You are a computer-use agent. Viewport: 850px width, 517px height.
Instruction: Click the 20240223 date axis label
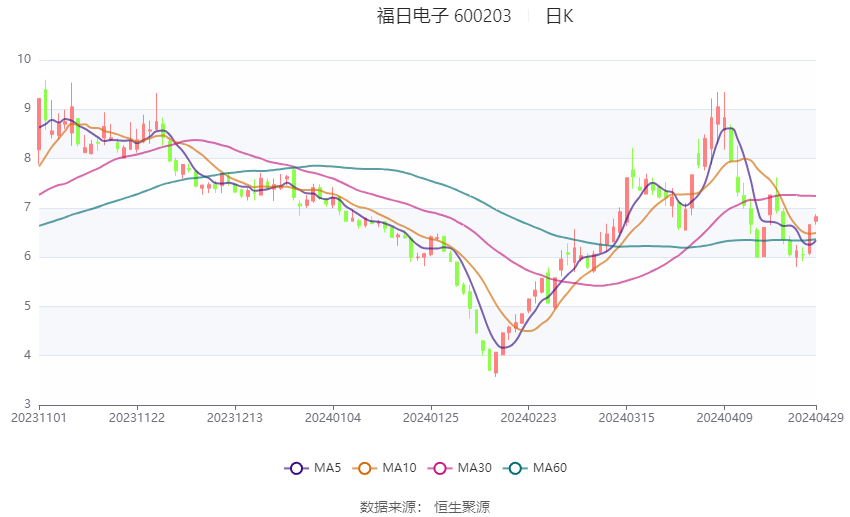click(x=528, y=417)
